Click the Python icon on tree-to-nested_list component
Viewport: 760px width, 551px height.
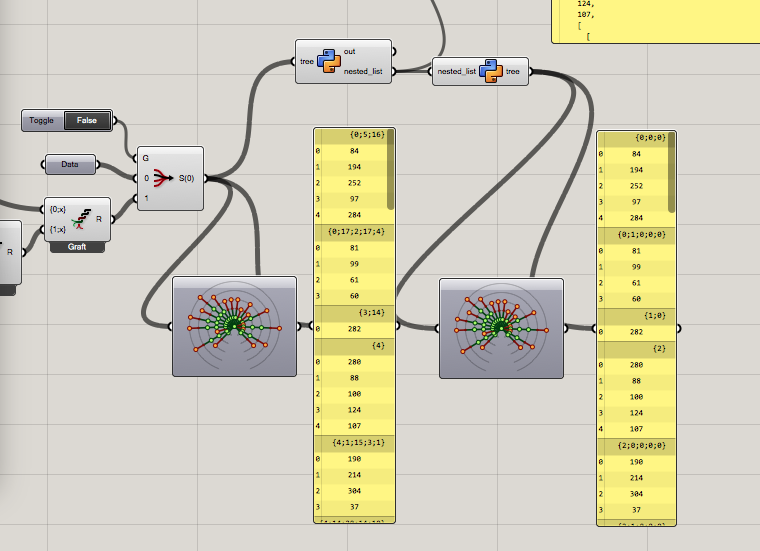click(329, 61)
